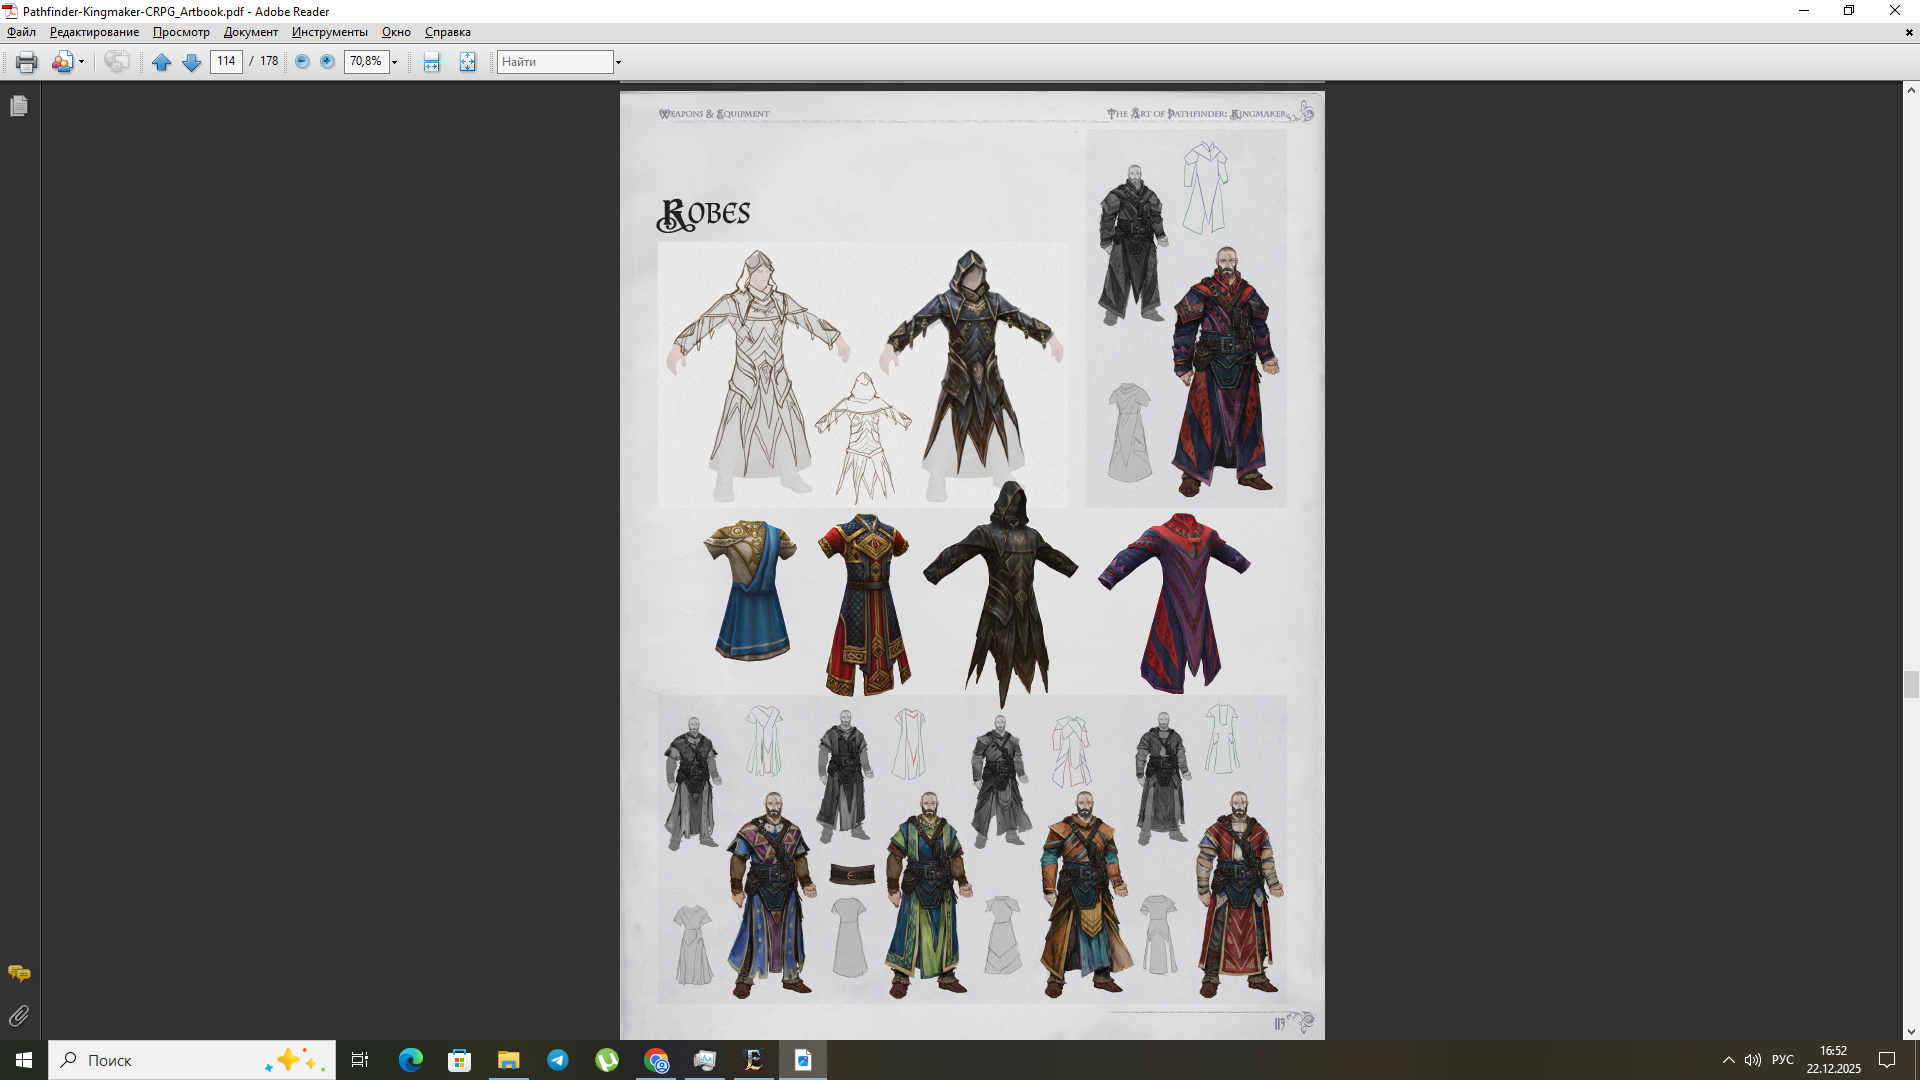Open Telegram from the taskbar
Viewport: 1920px width, 1080px height.
pos(558,1060)
